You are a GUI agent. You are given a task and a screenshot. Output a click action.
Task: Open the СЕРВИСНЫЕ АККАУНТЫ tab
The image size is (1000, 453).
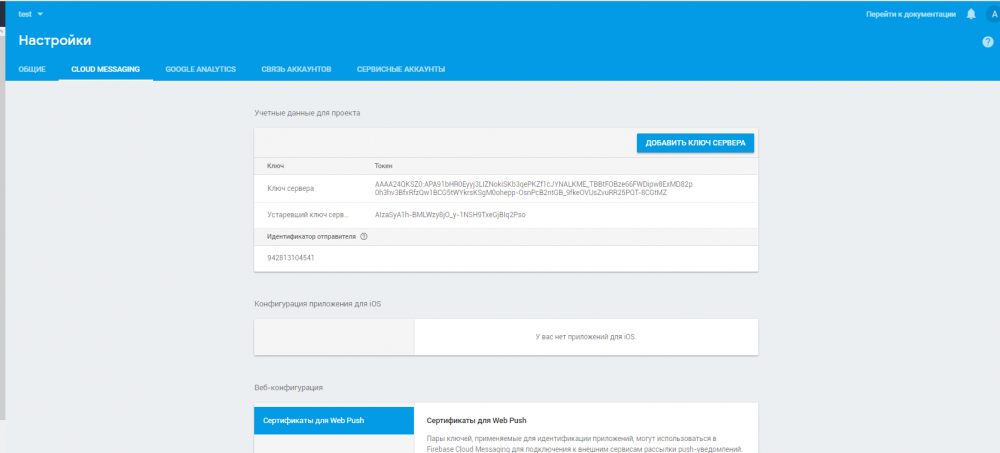click(401, 69)
